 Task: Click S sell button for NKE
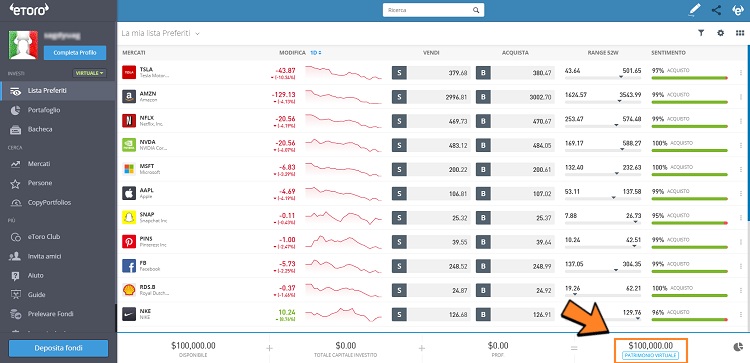(x=399, y=314)
